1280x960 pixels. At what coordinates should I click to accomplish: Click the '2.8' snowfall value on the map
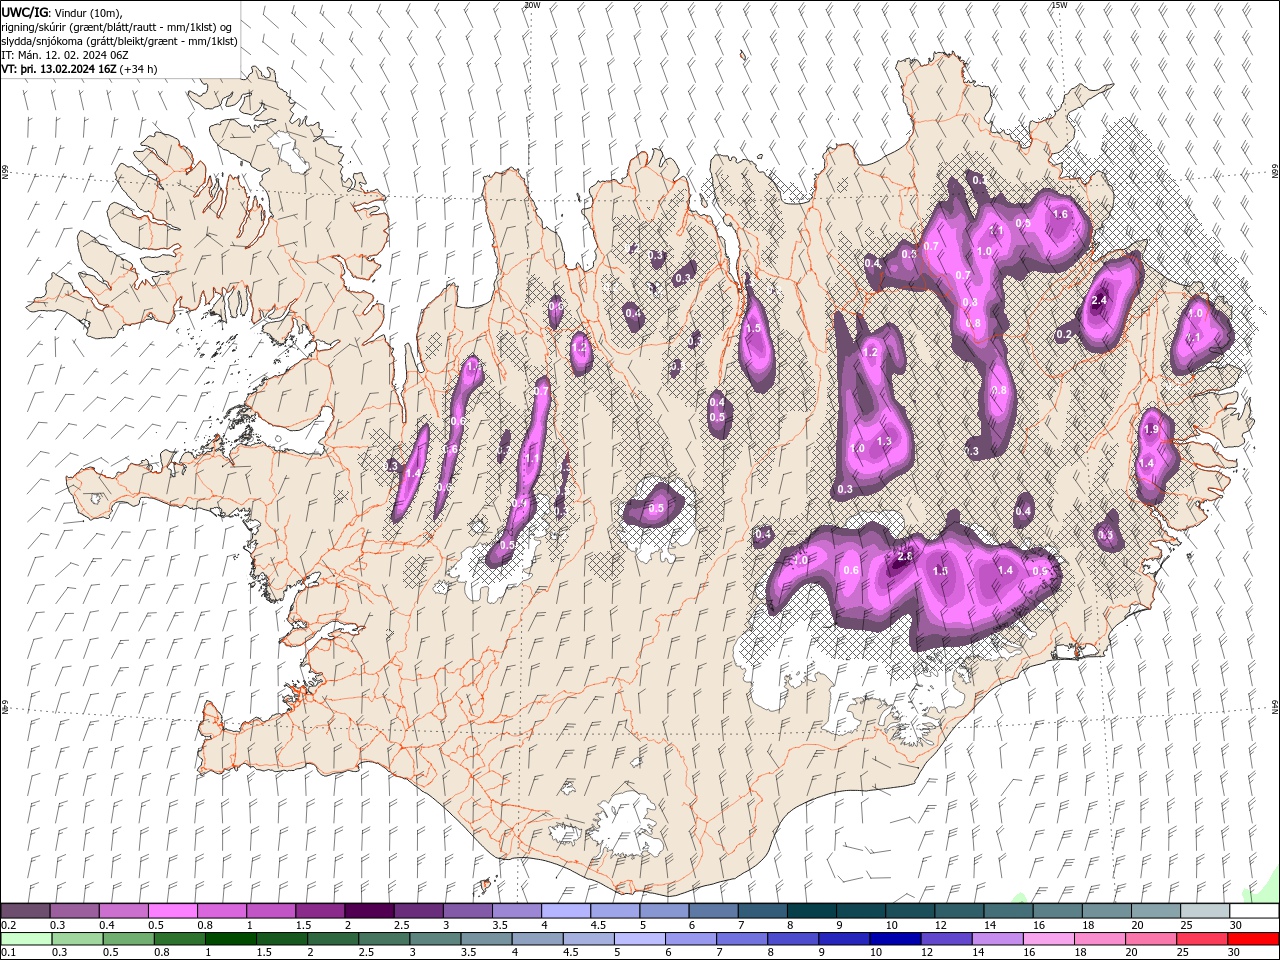coord(906,556)
